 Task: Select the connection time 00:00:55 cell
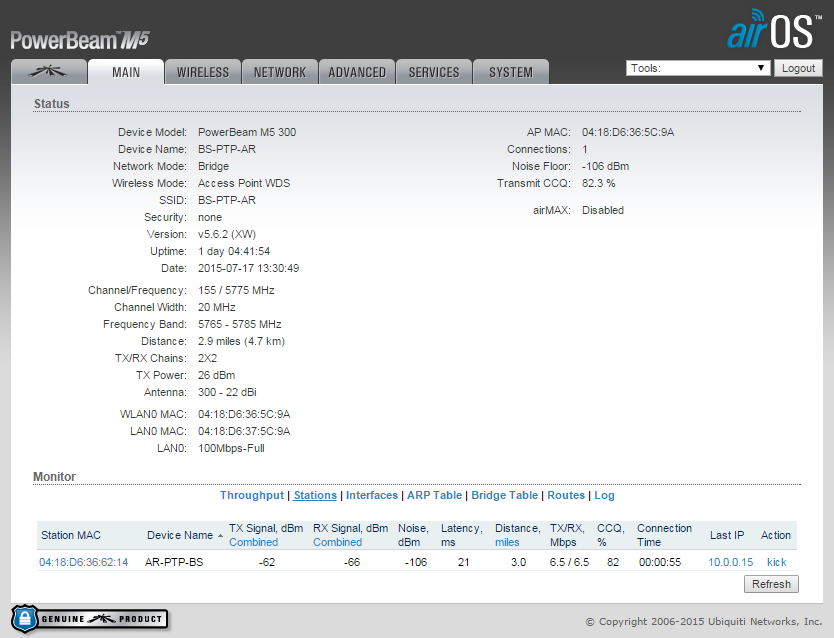pyautogui.click(x=660, y=562)
